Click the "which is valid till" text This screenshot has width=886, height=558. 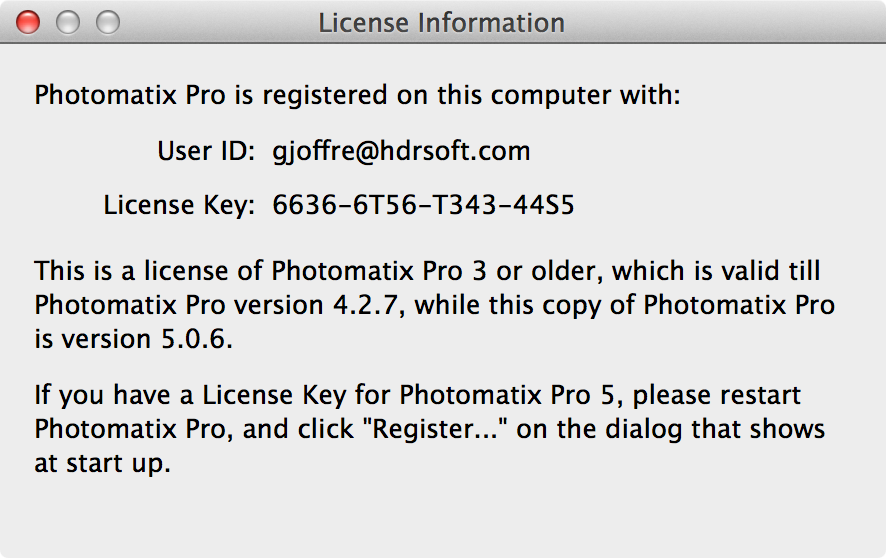click(716, 271)
